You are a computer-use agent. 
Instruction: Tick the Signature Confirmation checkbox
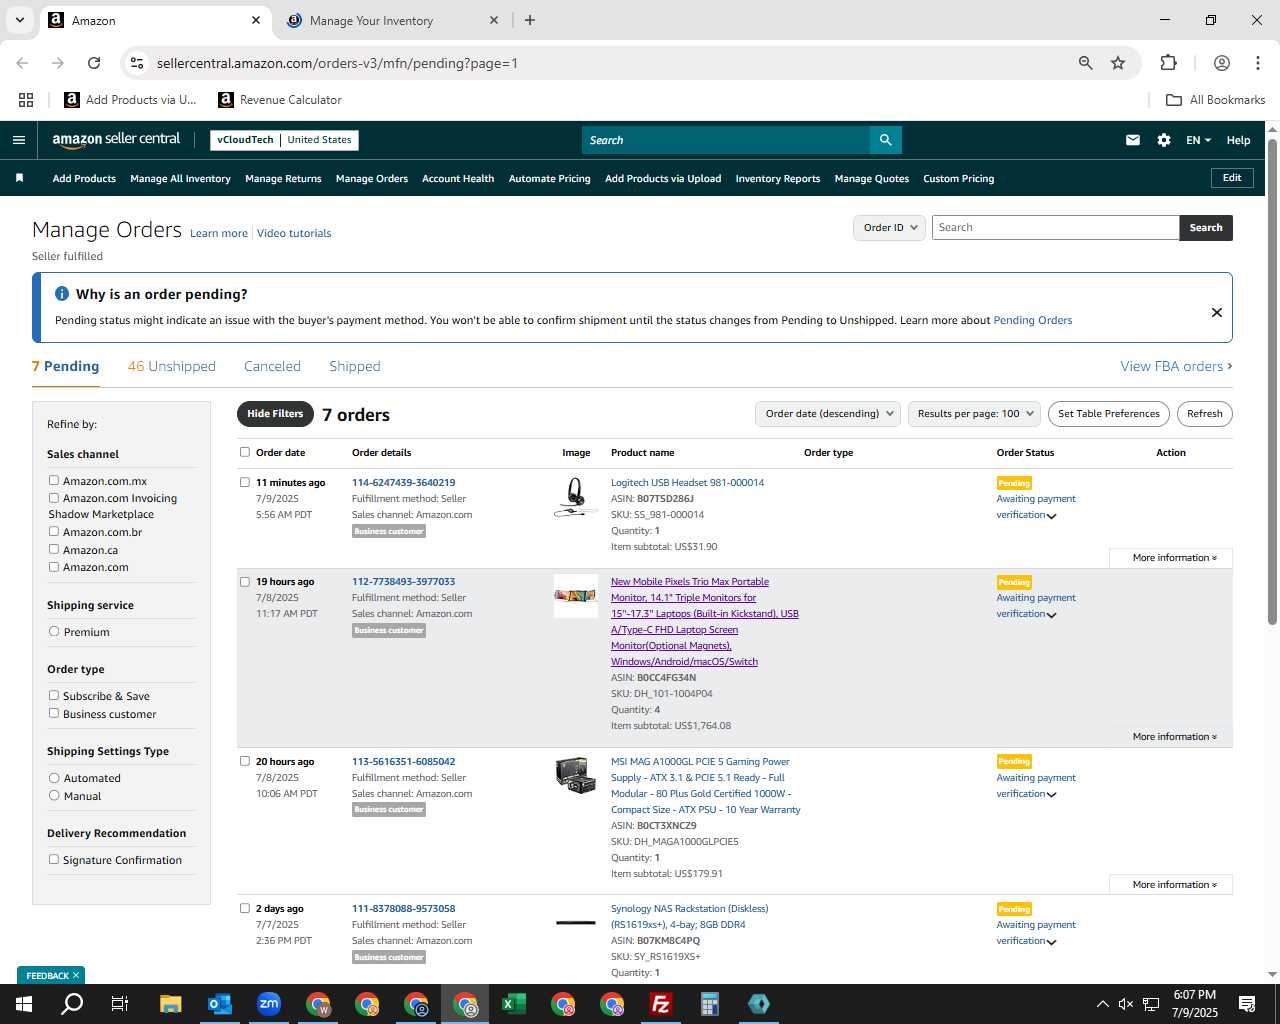point(54,860)
